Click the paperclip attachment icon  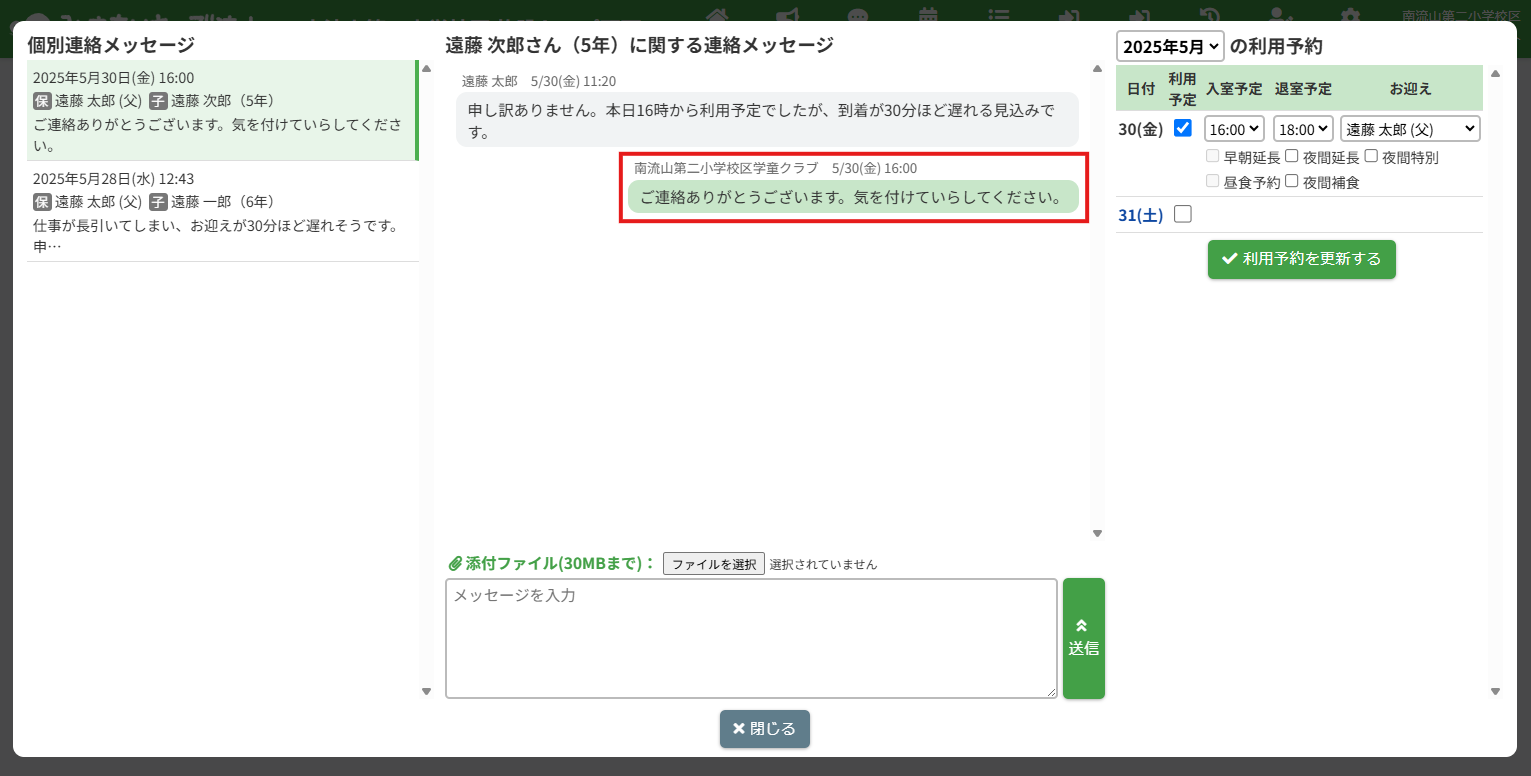454,563
